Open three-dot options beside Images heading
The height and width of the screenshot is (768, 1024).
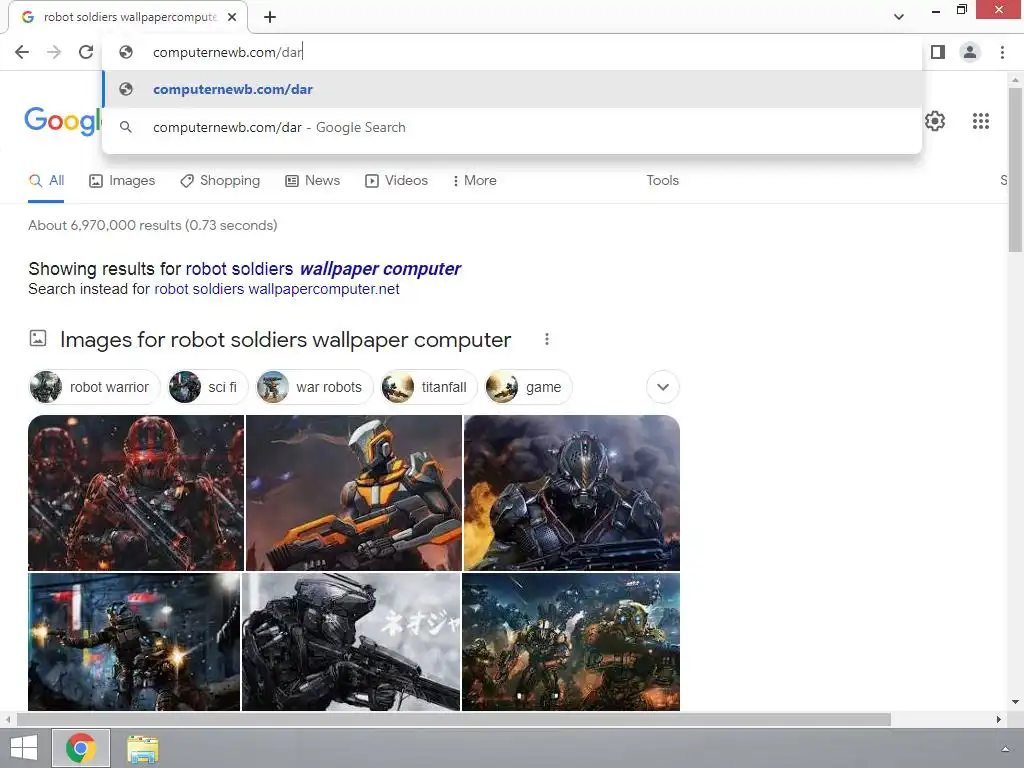(547, 339)
